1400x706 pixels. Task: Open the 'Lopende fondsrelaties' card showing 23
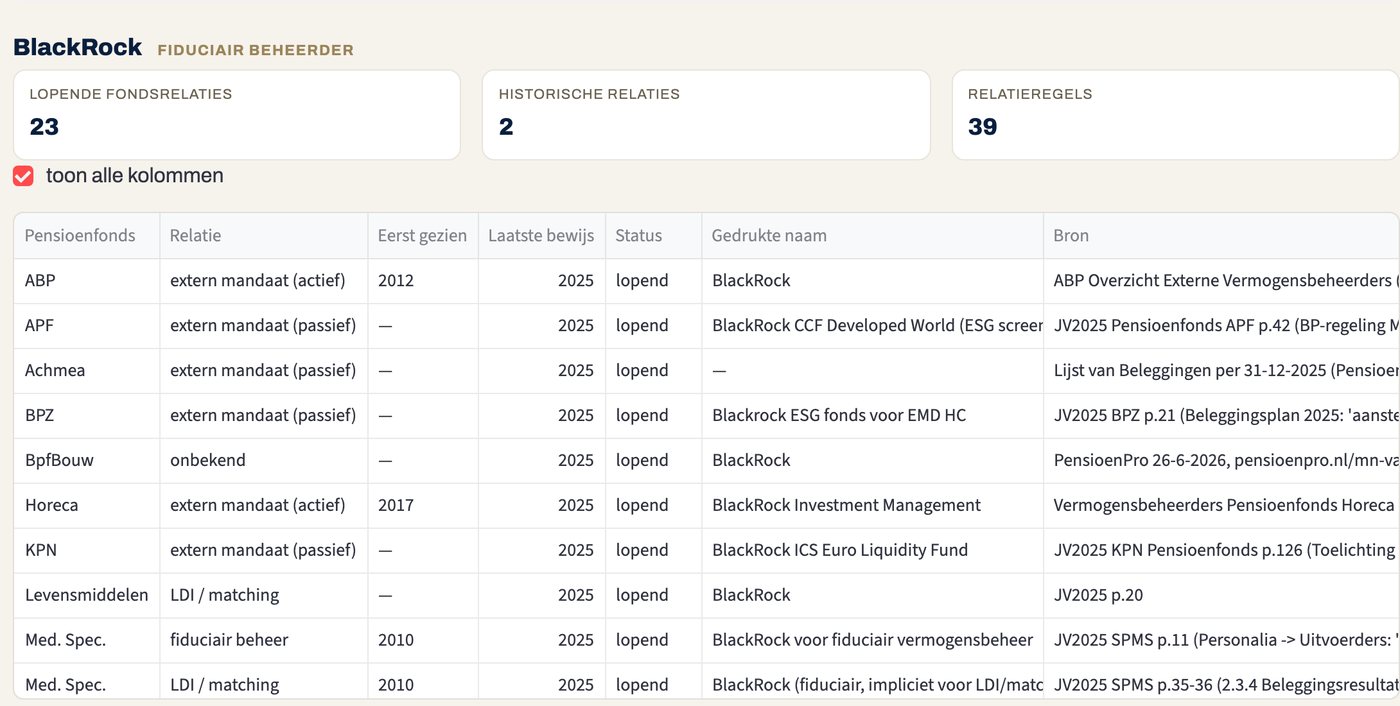pyautogui.click(x=236, y=115)
